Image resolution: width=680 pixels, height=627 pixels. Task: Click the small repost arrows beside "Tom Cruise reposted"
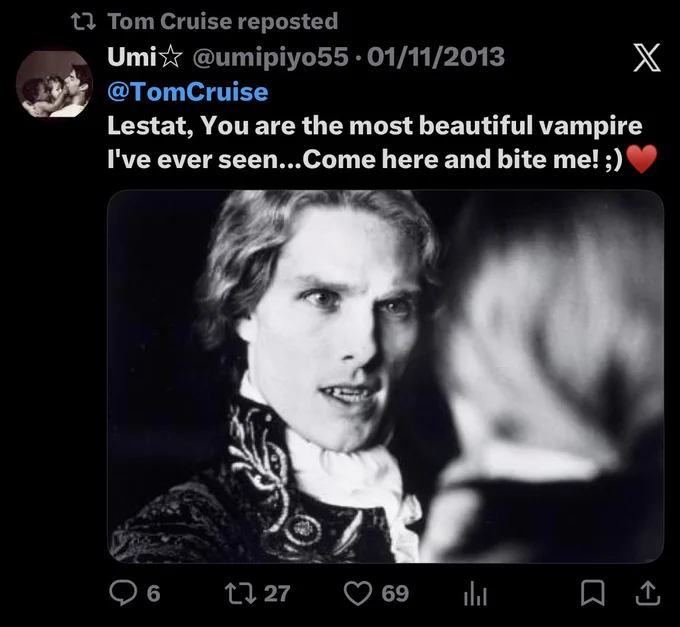point(83,22)
